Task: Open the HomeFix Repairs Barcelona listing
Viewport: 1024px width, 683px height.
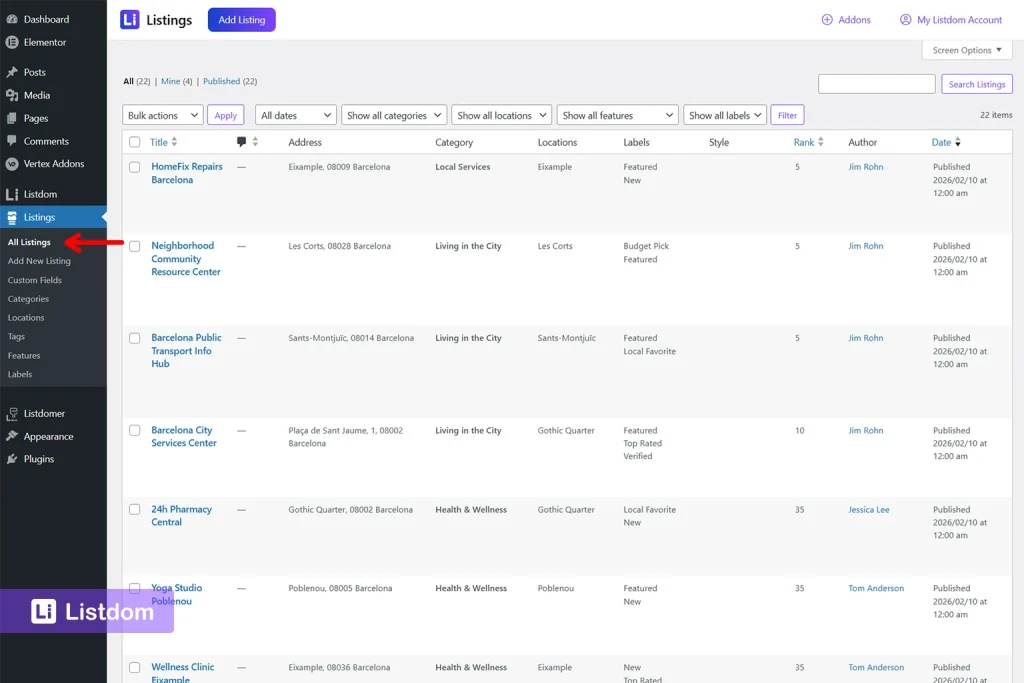Action: tap(187, 173)
